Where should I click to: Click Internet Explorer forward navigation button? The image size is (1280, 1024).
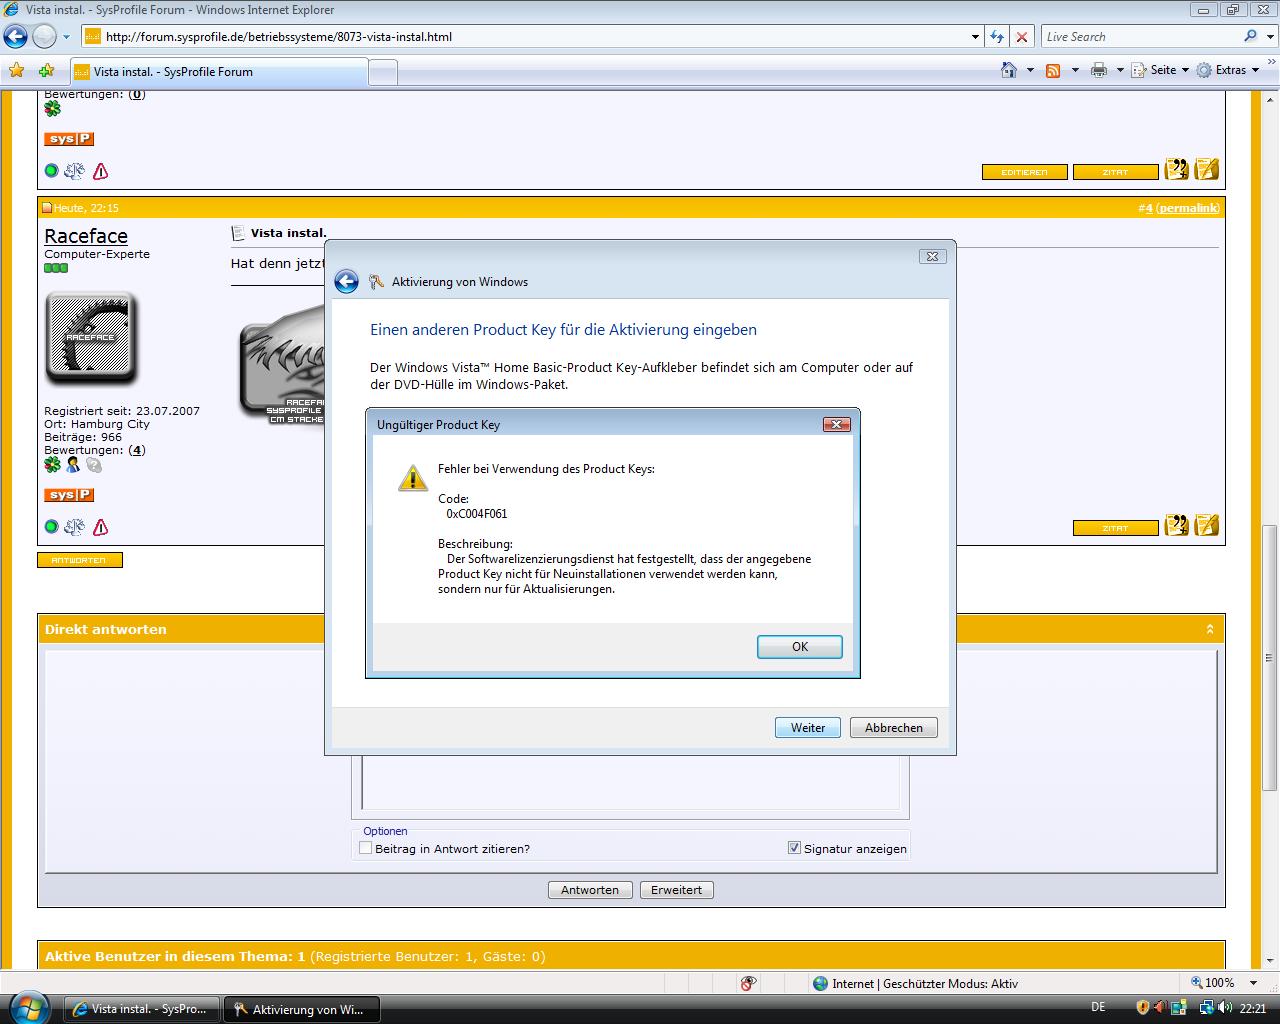44,37
